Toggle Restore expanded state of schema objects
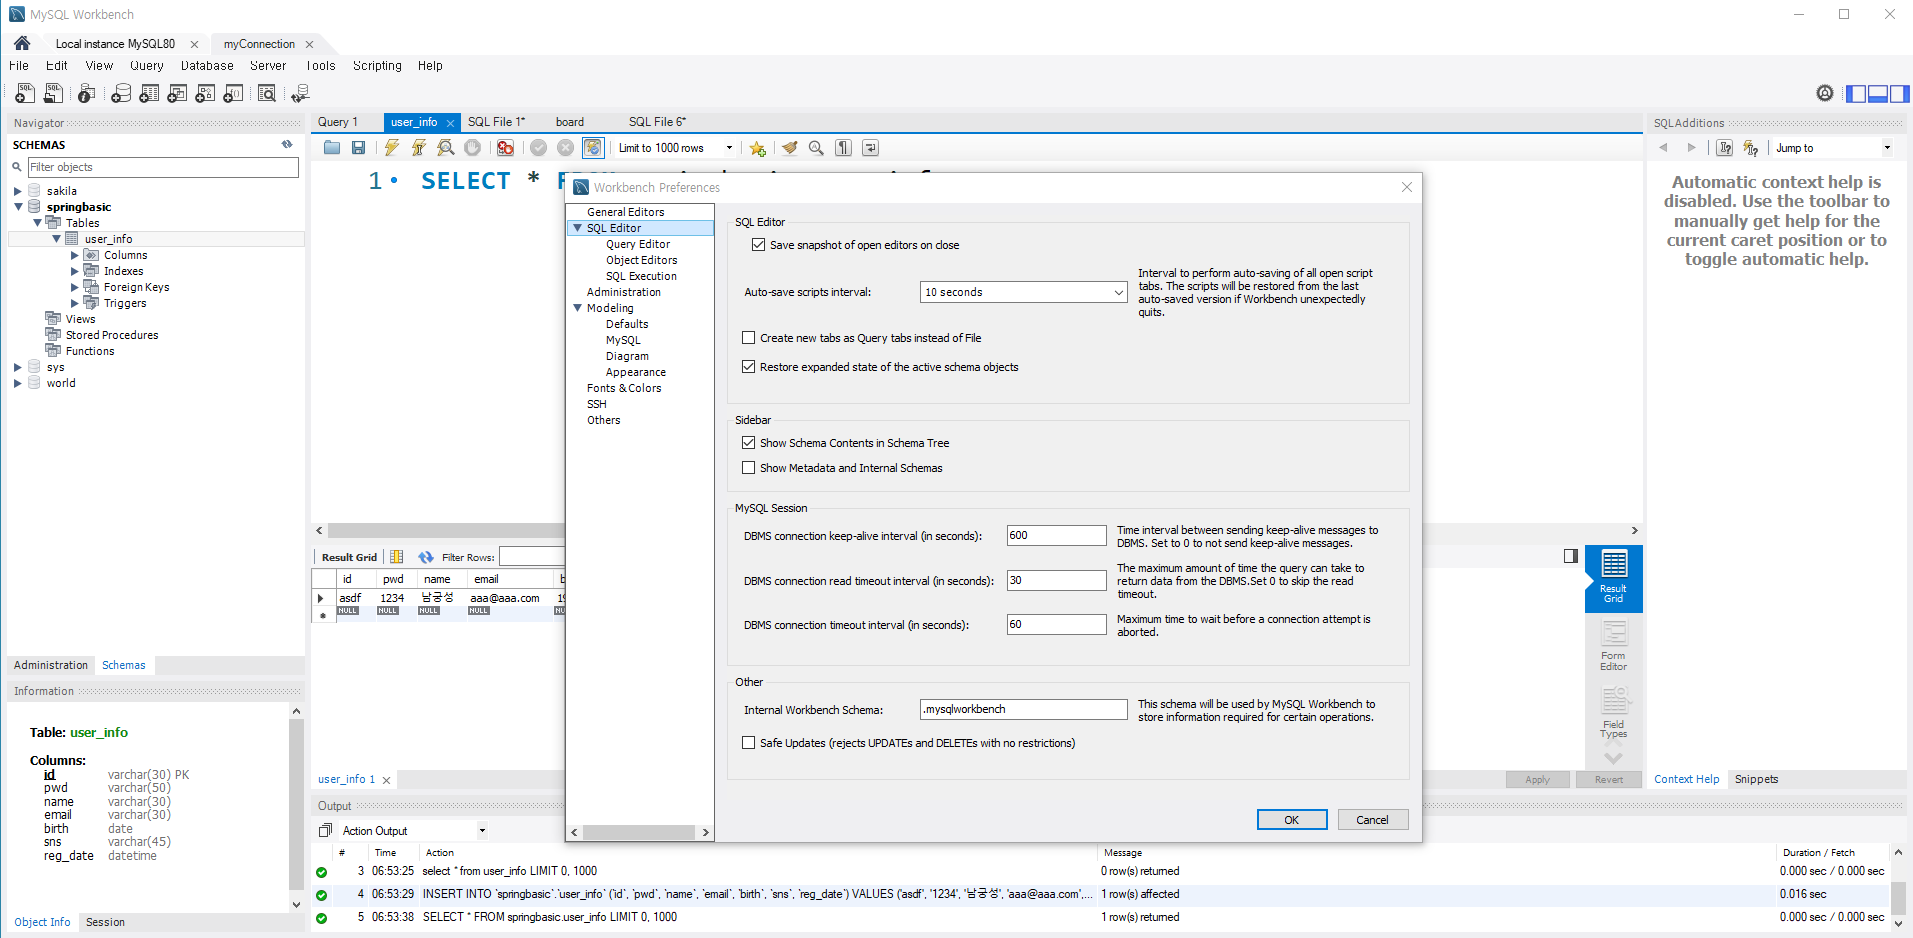 click(x=748, y=367)
